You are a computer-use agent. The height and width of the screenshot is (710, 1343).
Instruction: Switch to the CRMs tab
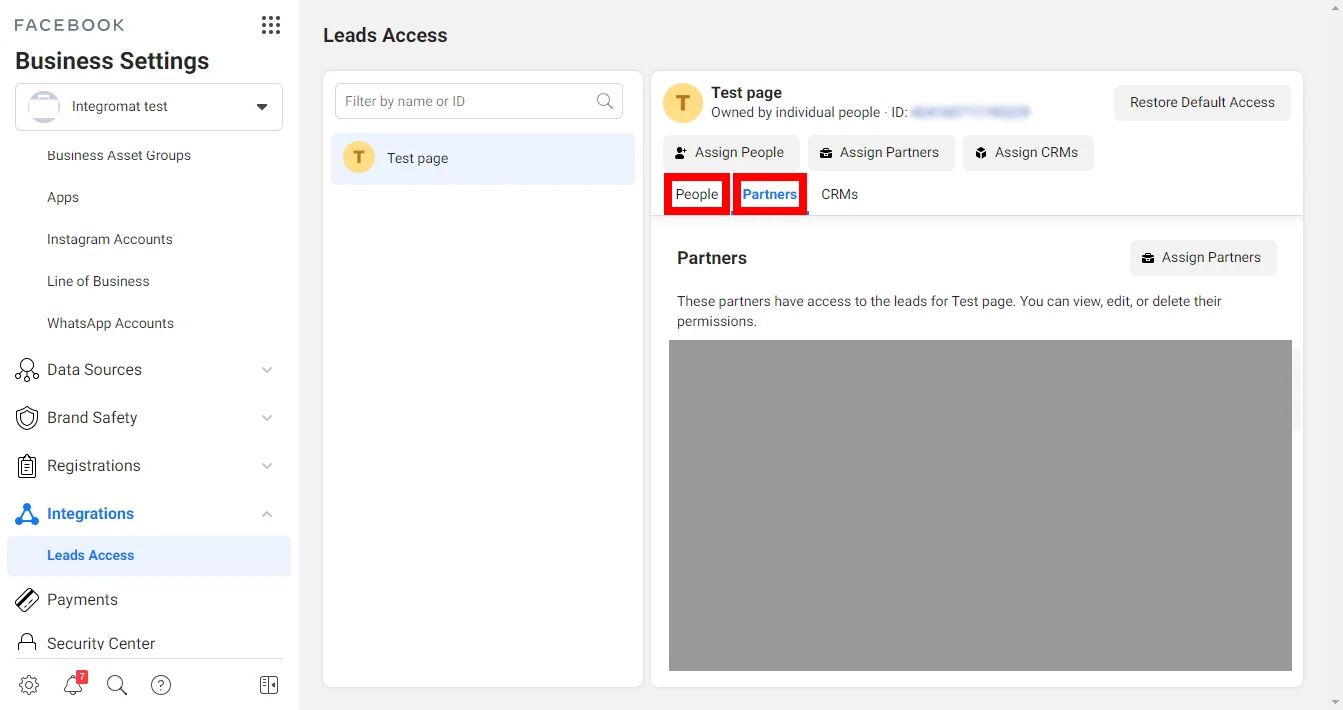coord(840,194)
